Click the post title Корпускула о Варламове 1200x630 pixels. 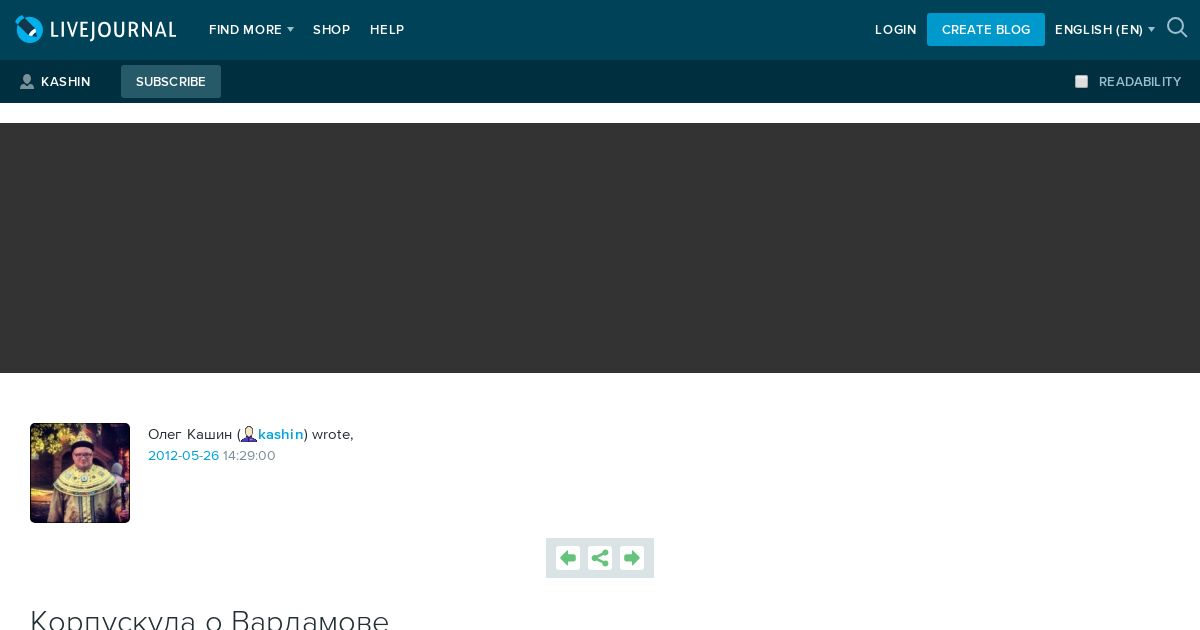[209, 620]
